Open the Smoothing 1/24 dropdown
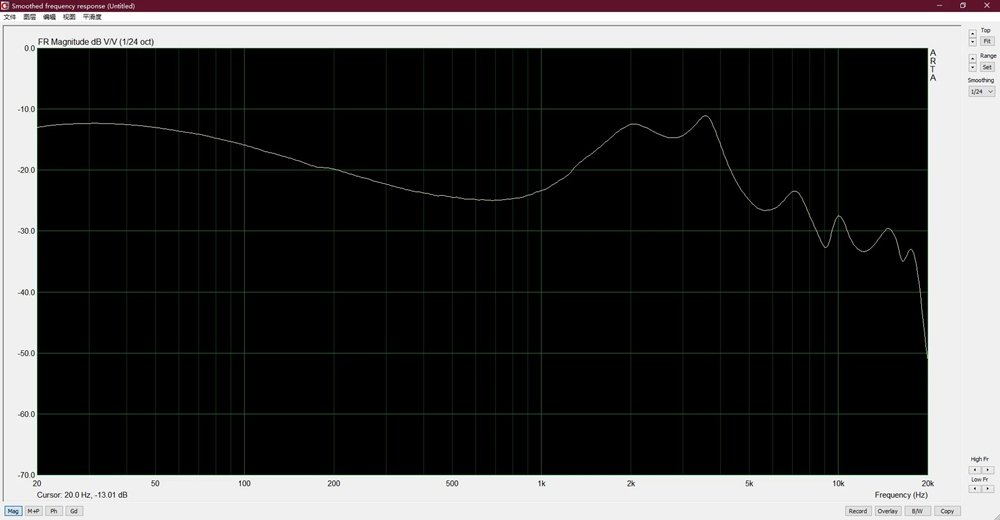Image resolution: width=1000 pixels, height=520 pixels. pyautogui.click(x=982, y=92)
